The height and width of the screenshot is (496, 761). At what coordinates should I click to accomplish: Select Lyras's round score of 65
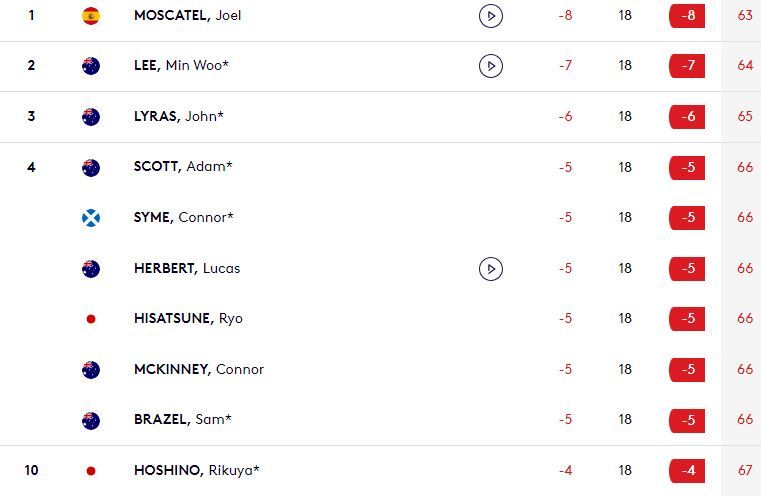point(744,117)
